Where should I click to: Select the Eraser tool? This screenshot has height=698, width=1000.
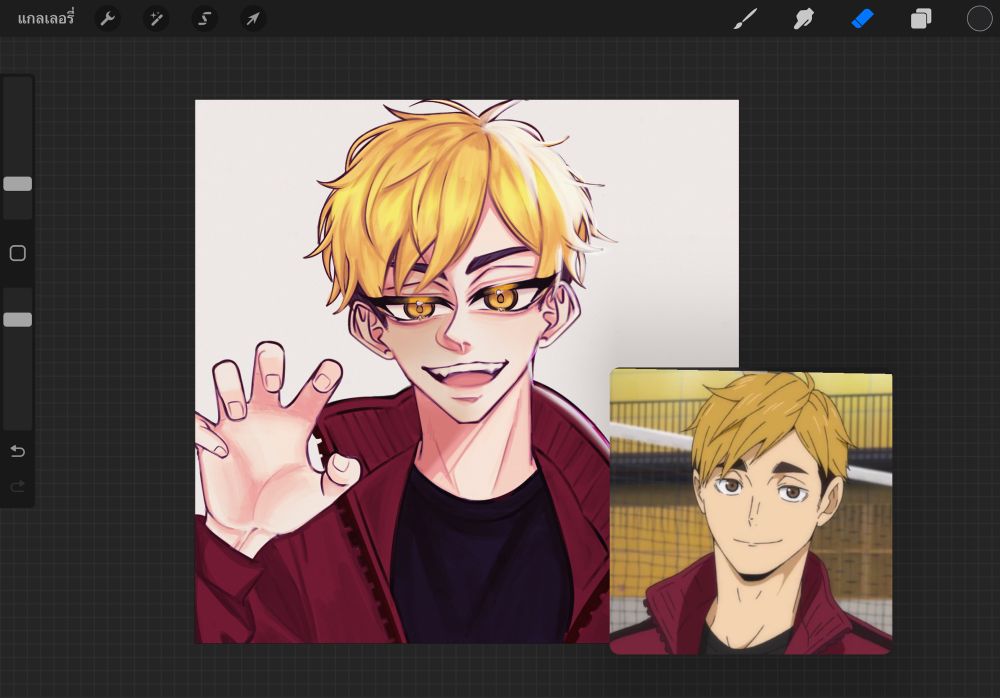pyautogui.click(x=862, y=19)
